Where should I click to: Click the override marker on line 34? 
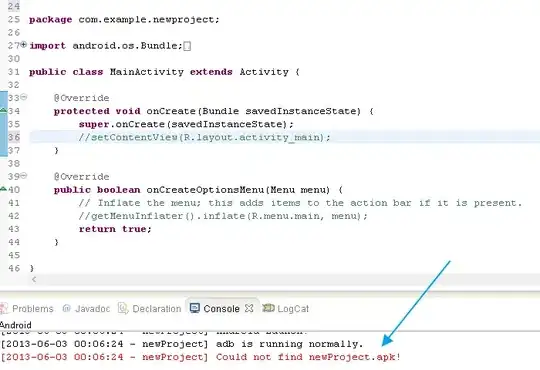click(x=3, y=111)
